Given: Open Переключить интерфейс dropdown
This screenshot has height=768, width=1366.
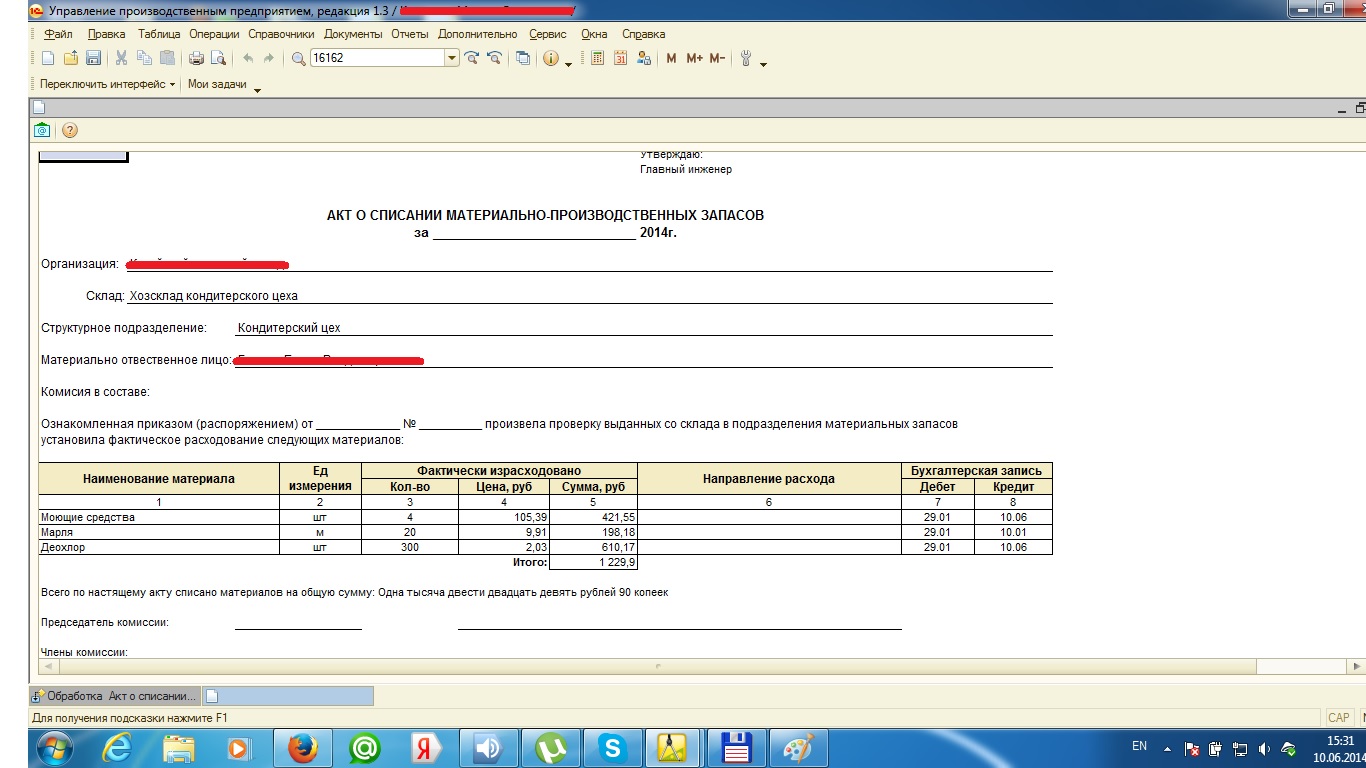Looking at the screenshot, I should click(107, 84).
